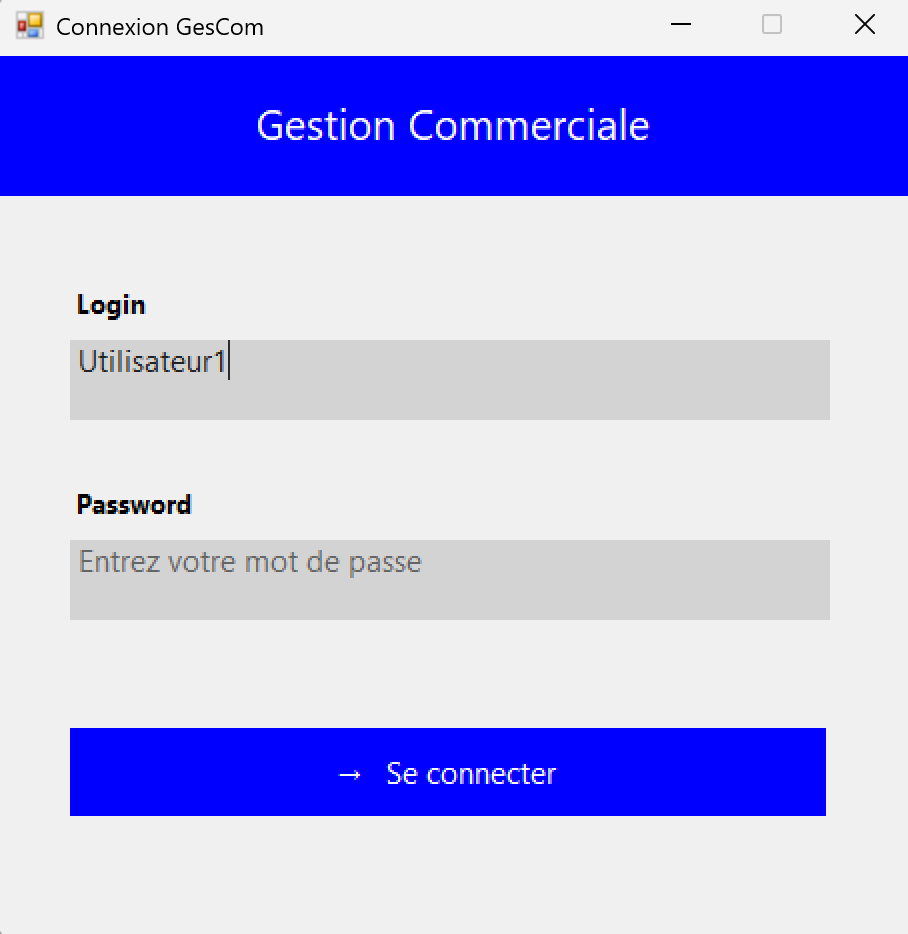
Task: Close the Connexion GesCom window
Action: click(864, 25)
